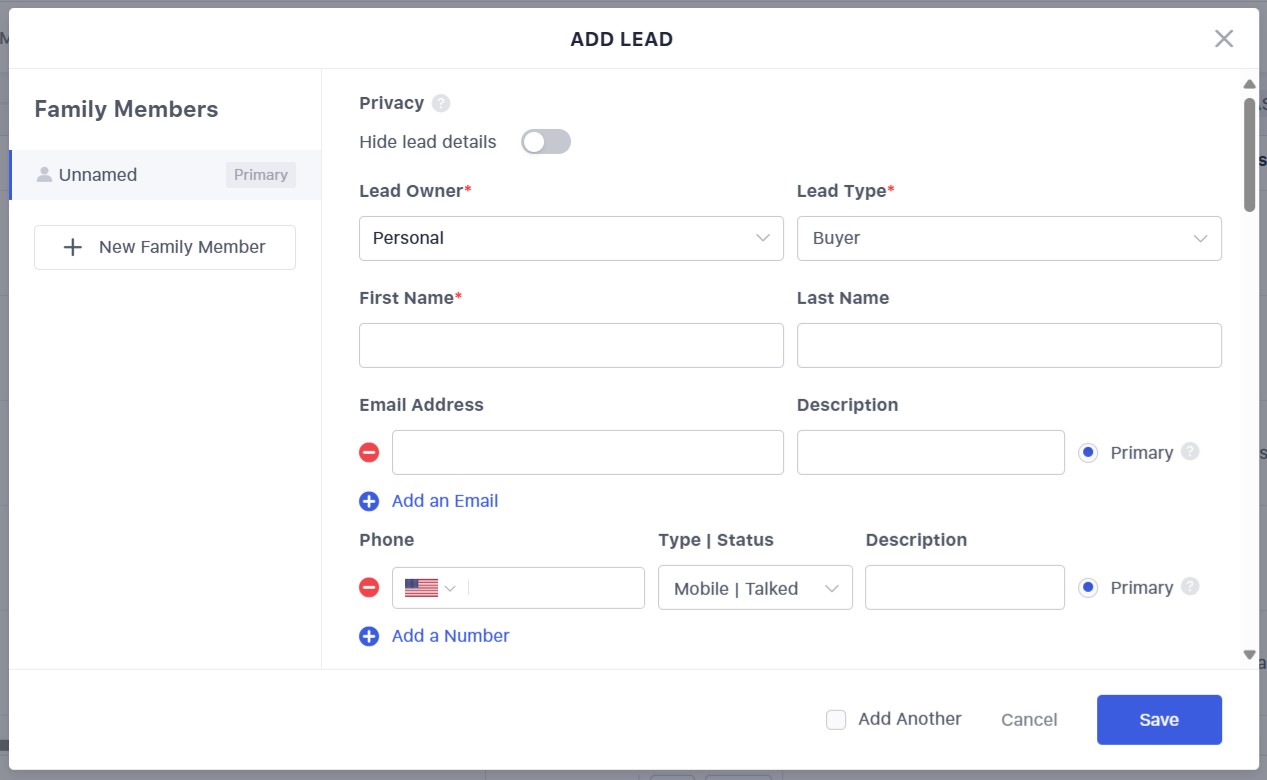Click into the First Name field
The image size is (1267, 780).
pos(571,345)
